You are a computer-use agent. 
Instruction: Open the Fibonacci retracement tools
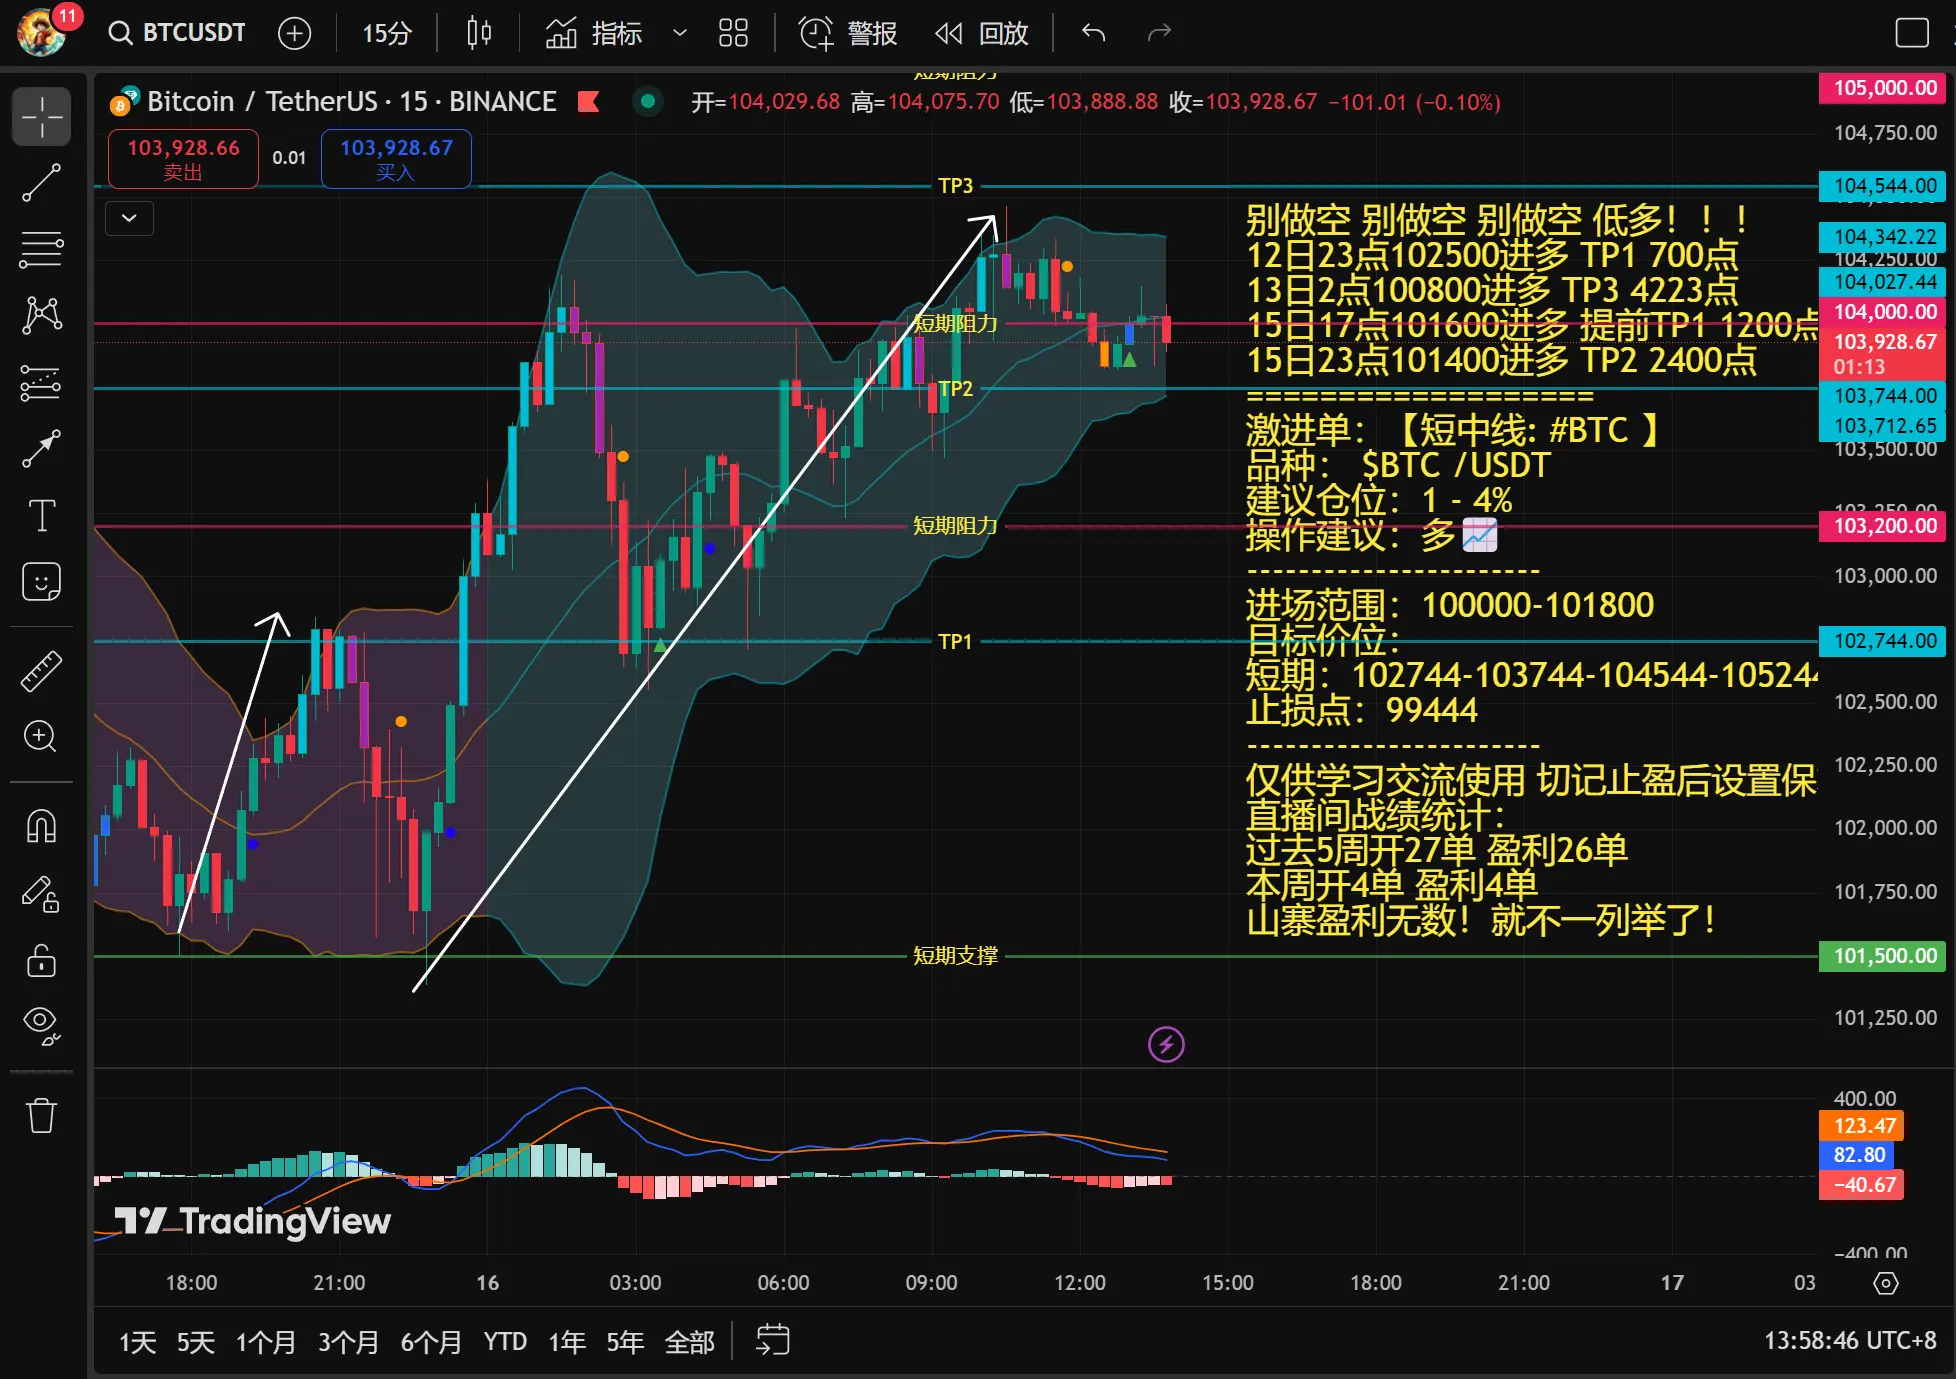pyautogui.click(x=41, y=249)
